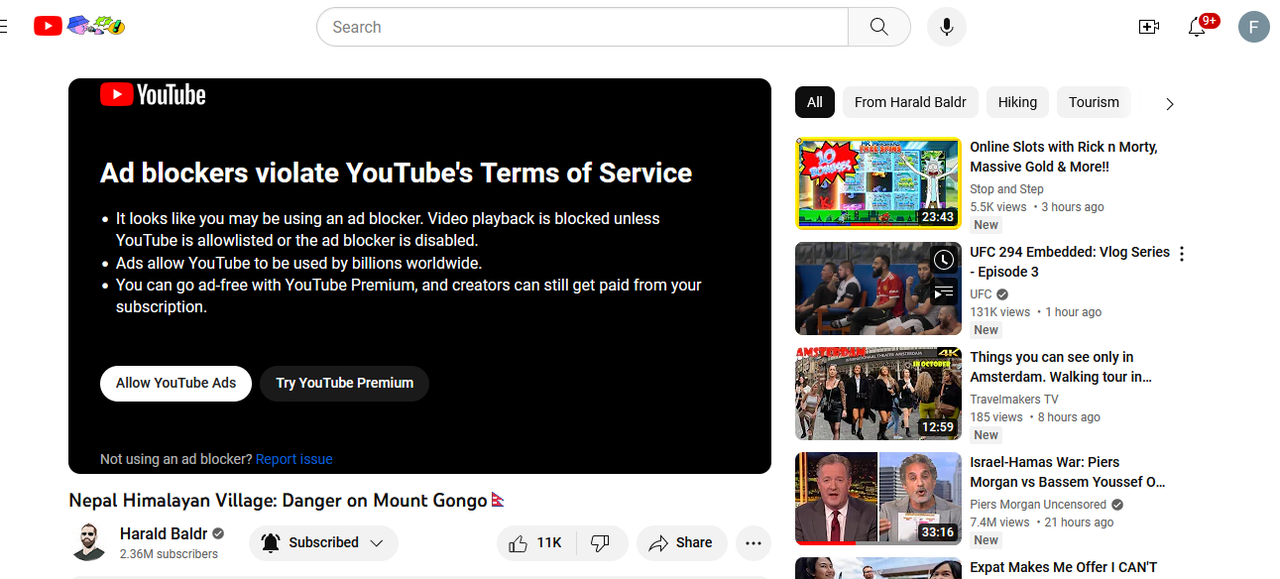1280x579 pixels.
Task: Add UFC 294 video to Watch Later
Action: click(943, 260)
